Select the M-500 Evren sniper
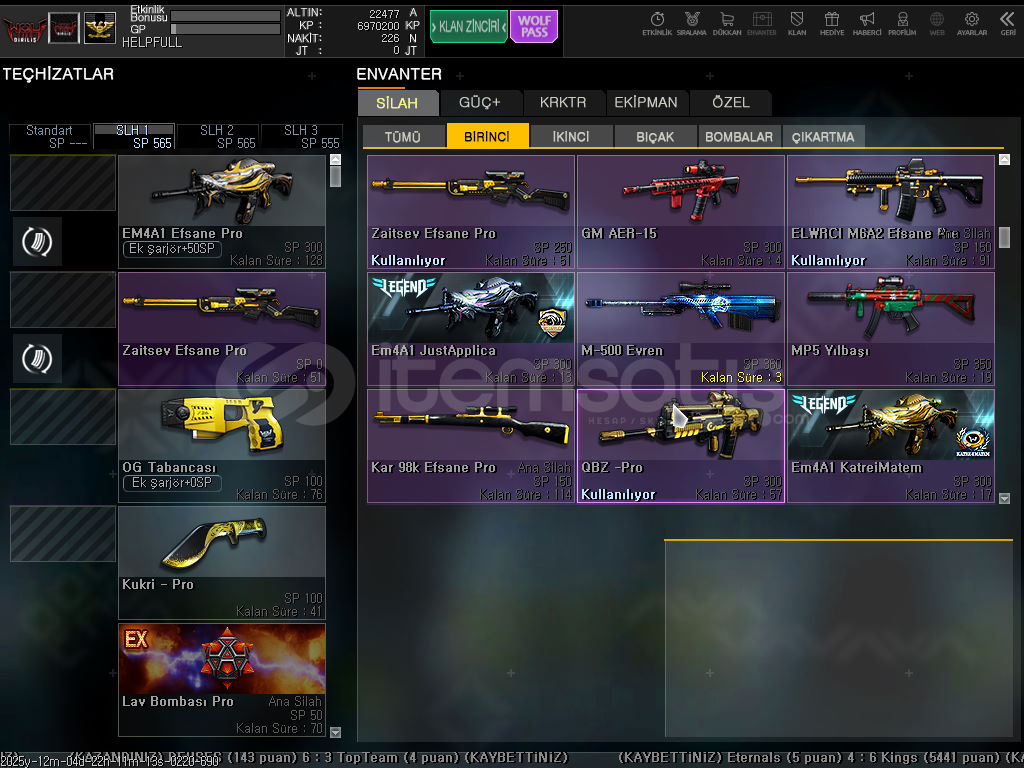Screen dimensions: 1024x768 coord(680,328)
